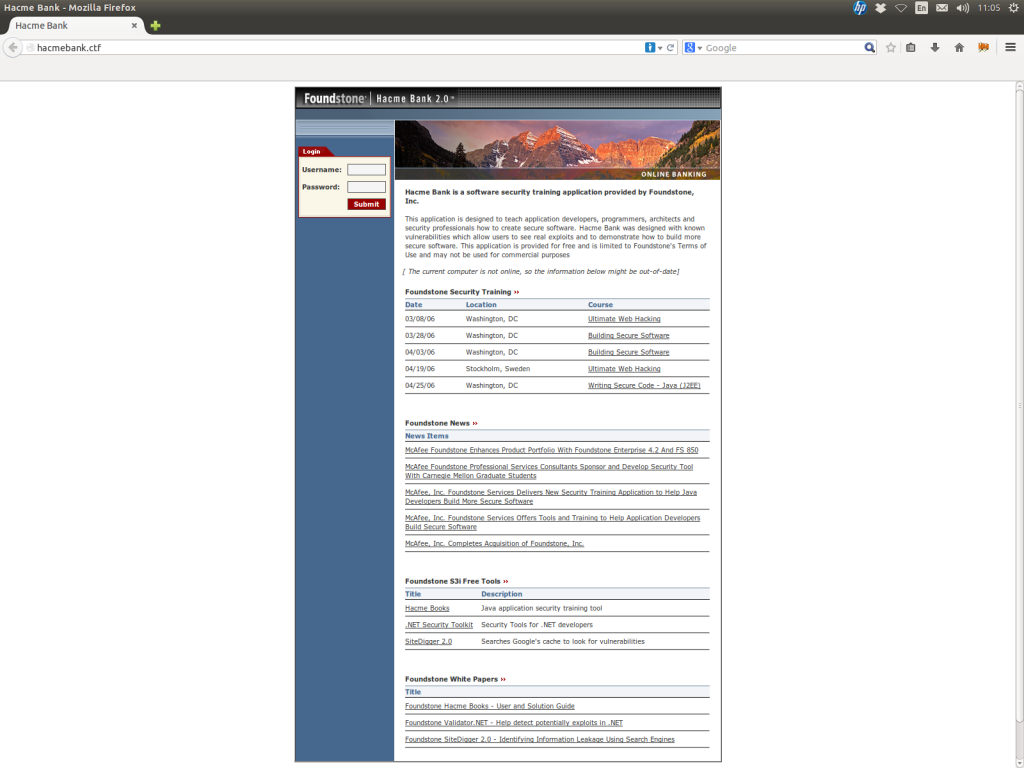Click the Firefox back arrow button

click(13, 47)
